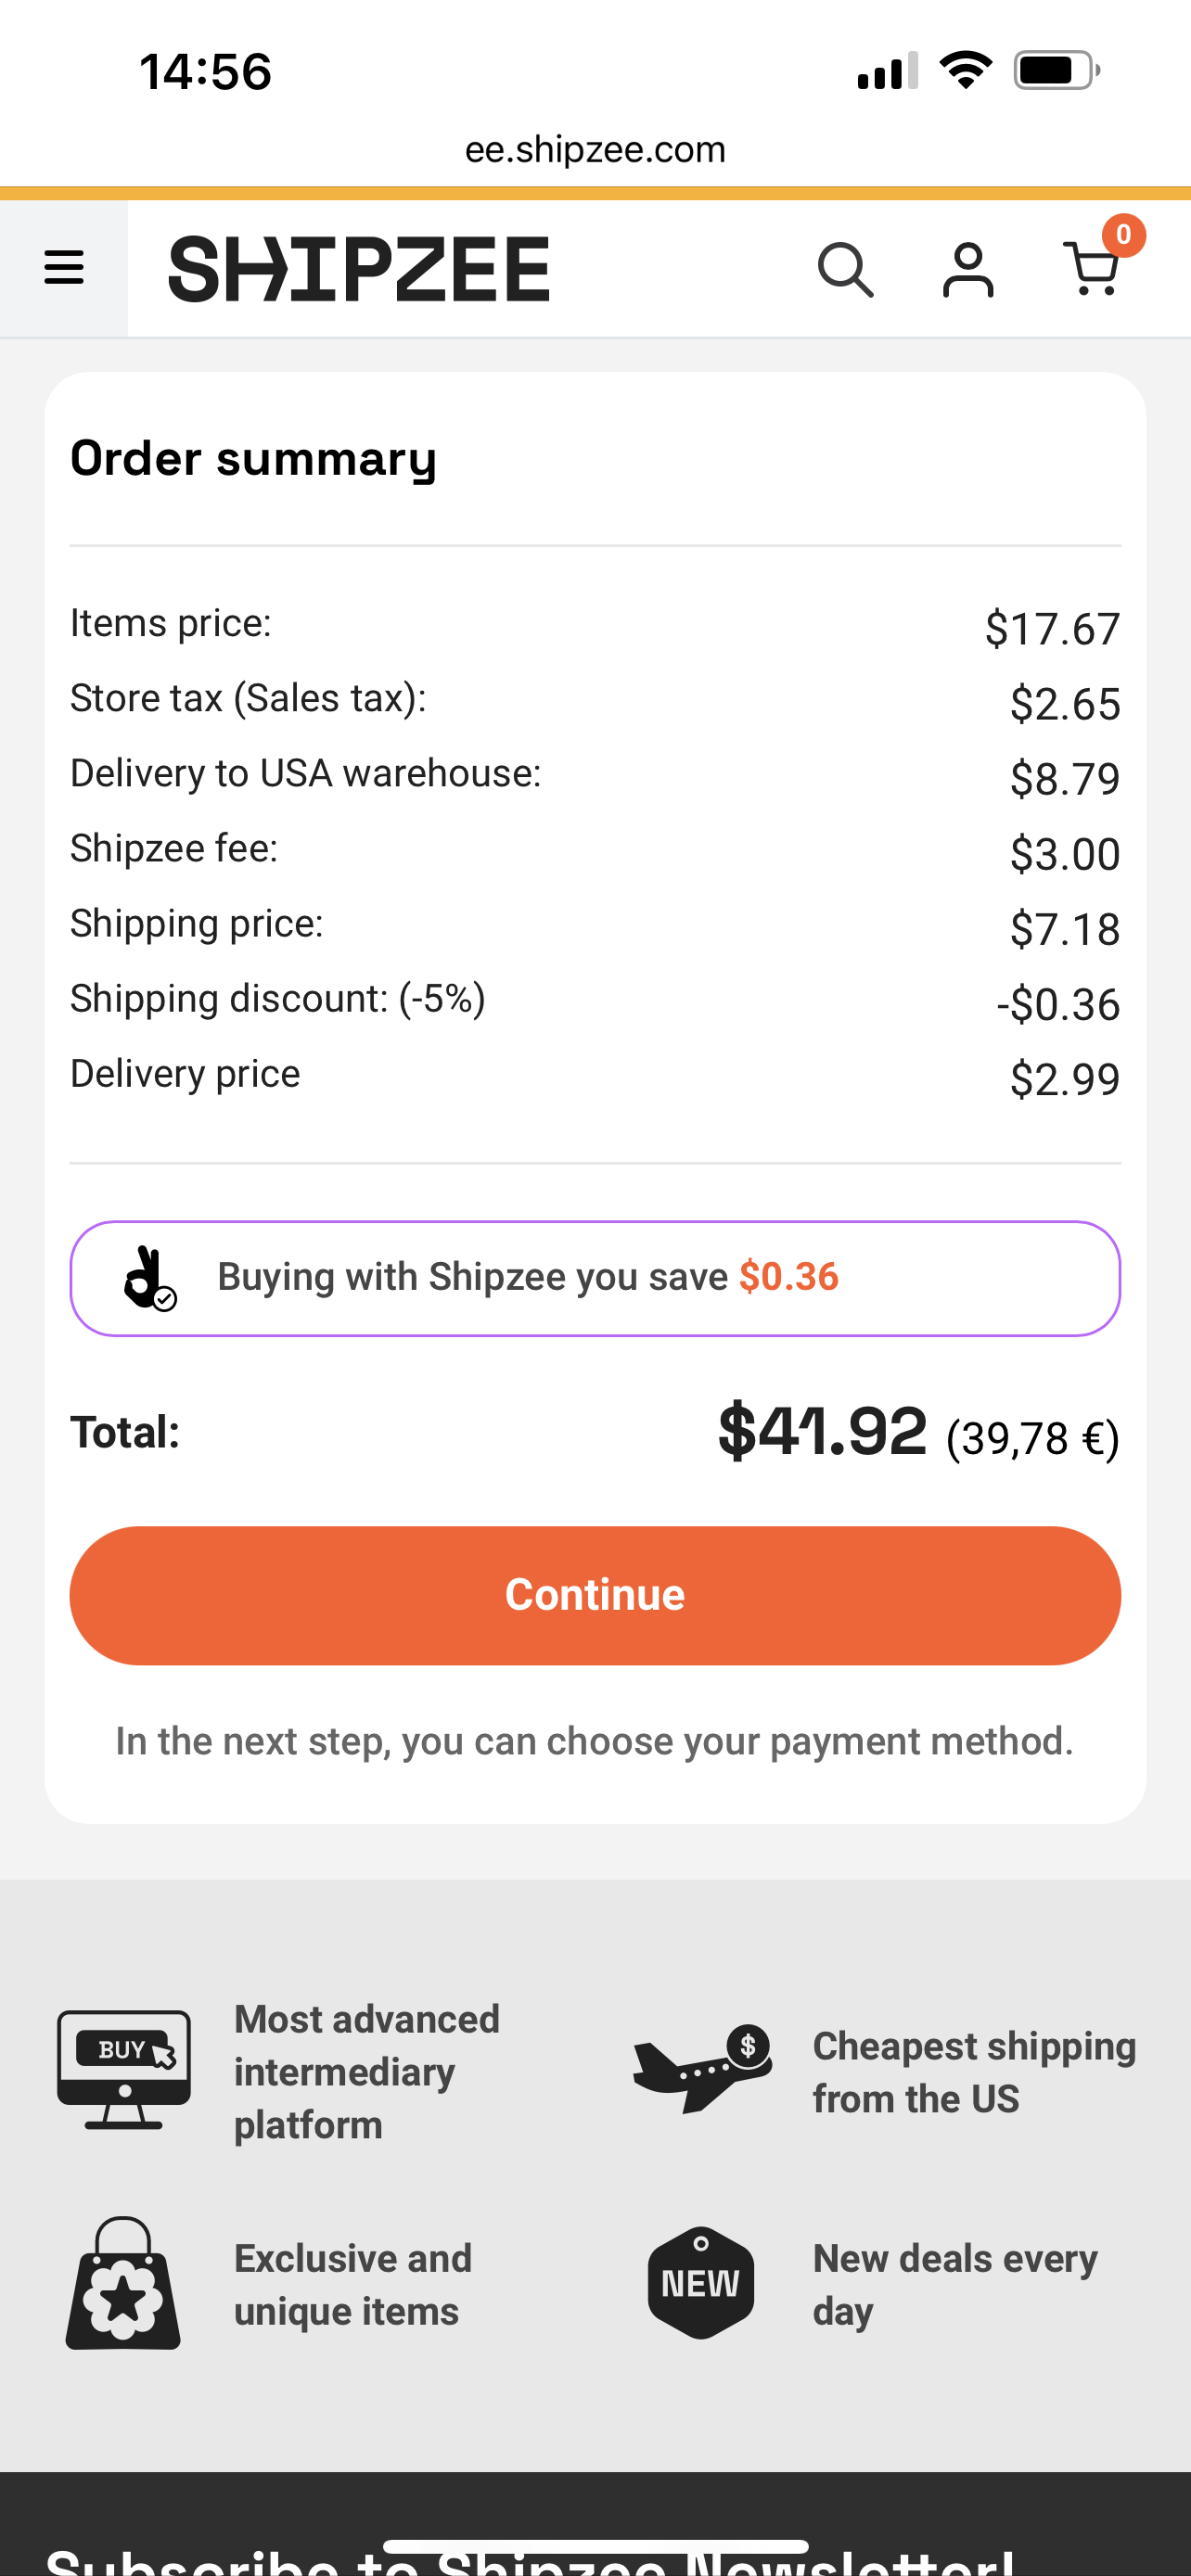Tap the cart badge showing 0

(1123, 235)
